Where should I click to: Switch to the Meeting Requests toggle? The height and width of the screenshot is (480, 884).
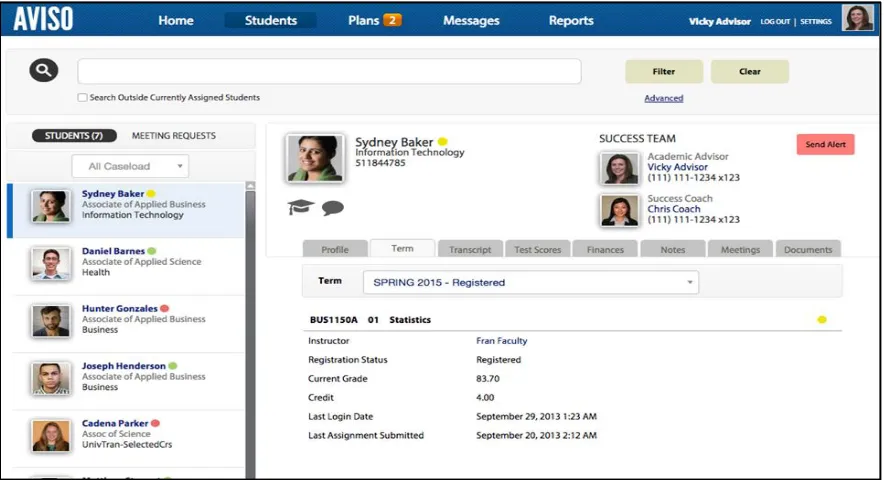[174, 135]
